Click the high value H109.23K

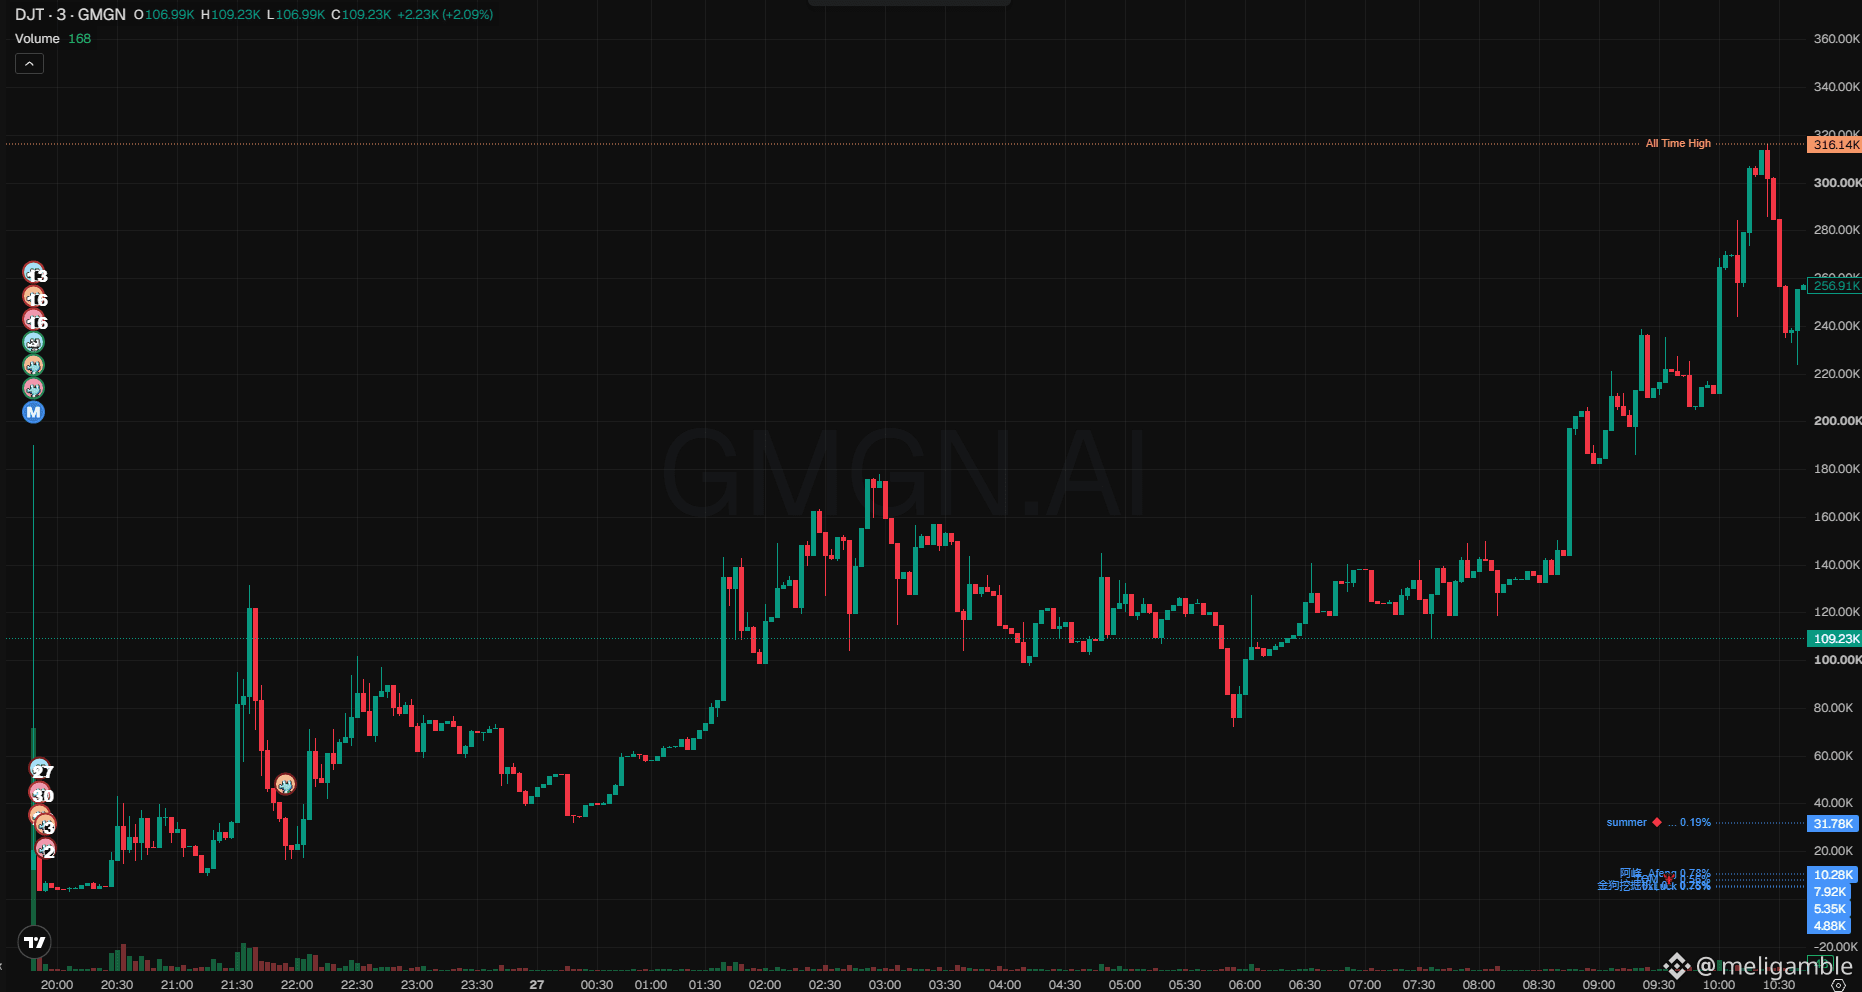pos(230,15)
